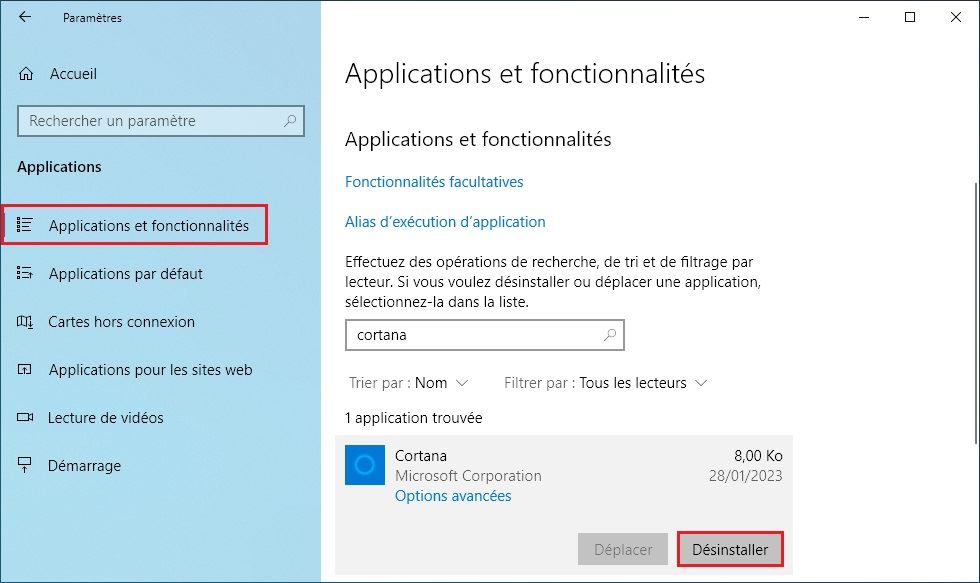Click the Applications par défaut icon
Screen dimensions: 980x583
tap(24, 273)
